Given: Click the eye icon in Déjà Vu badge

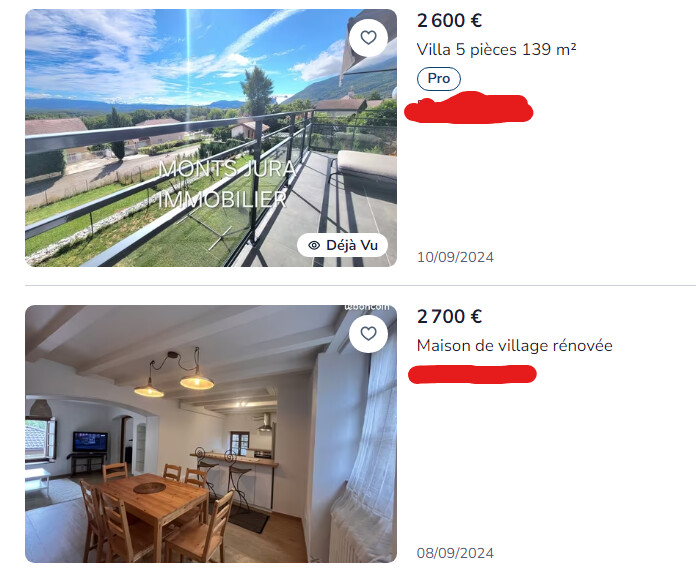Looking at the screenshot, I should (x=314, y=245).
